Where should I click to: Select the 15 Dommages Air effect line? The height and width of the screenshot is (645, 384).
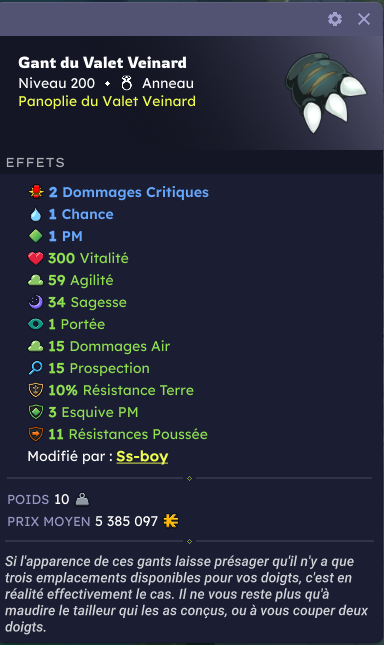click(99, 346)
